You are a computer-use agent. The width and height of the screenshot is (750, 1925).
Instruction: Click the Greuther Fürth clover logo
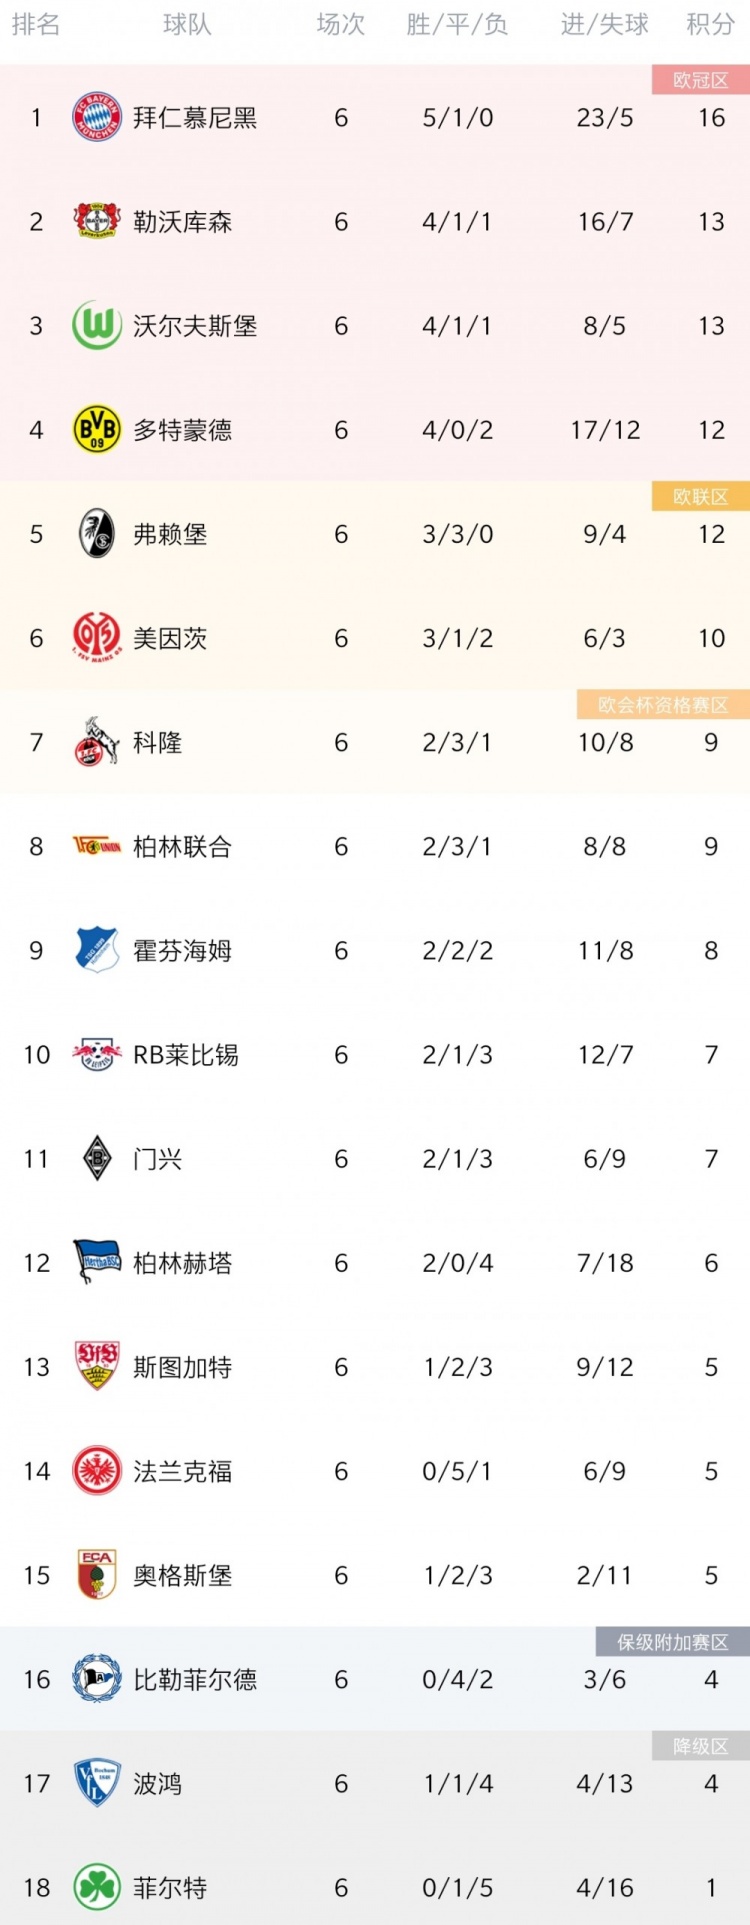pyautogui.click(x=97, y=1887)
